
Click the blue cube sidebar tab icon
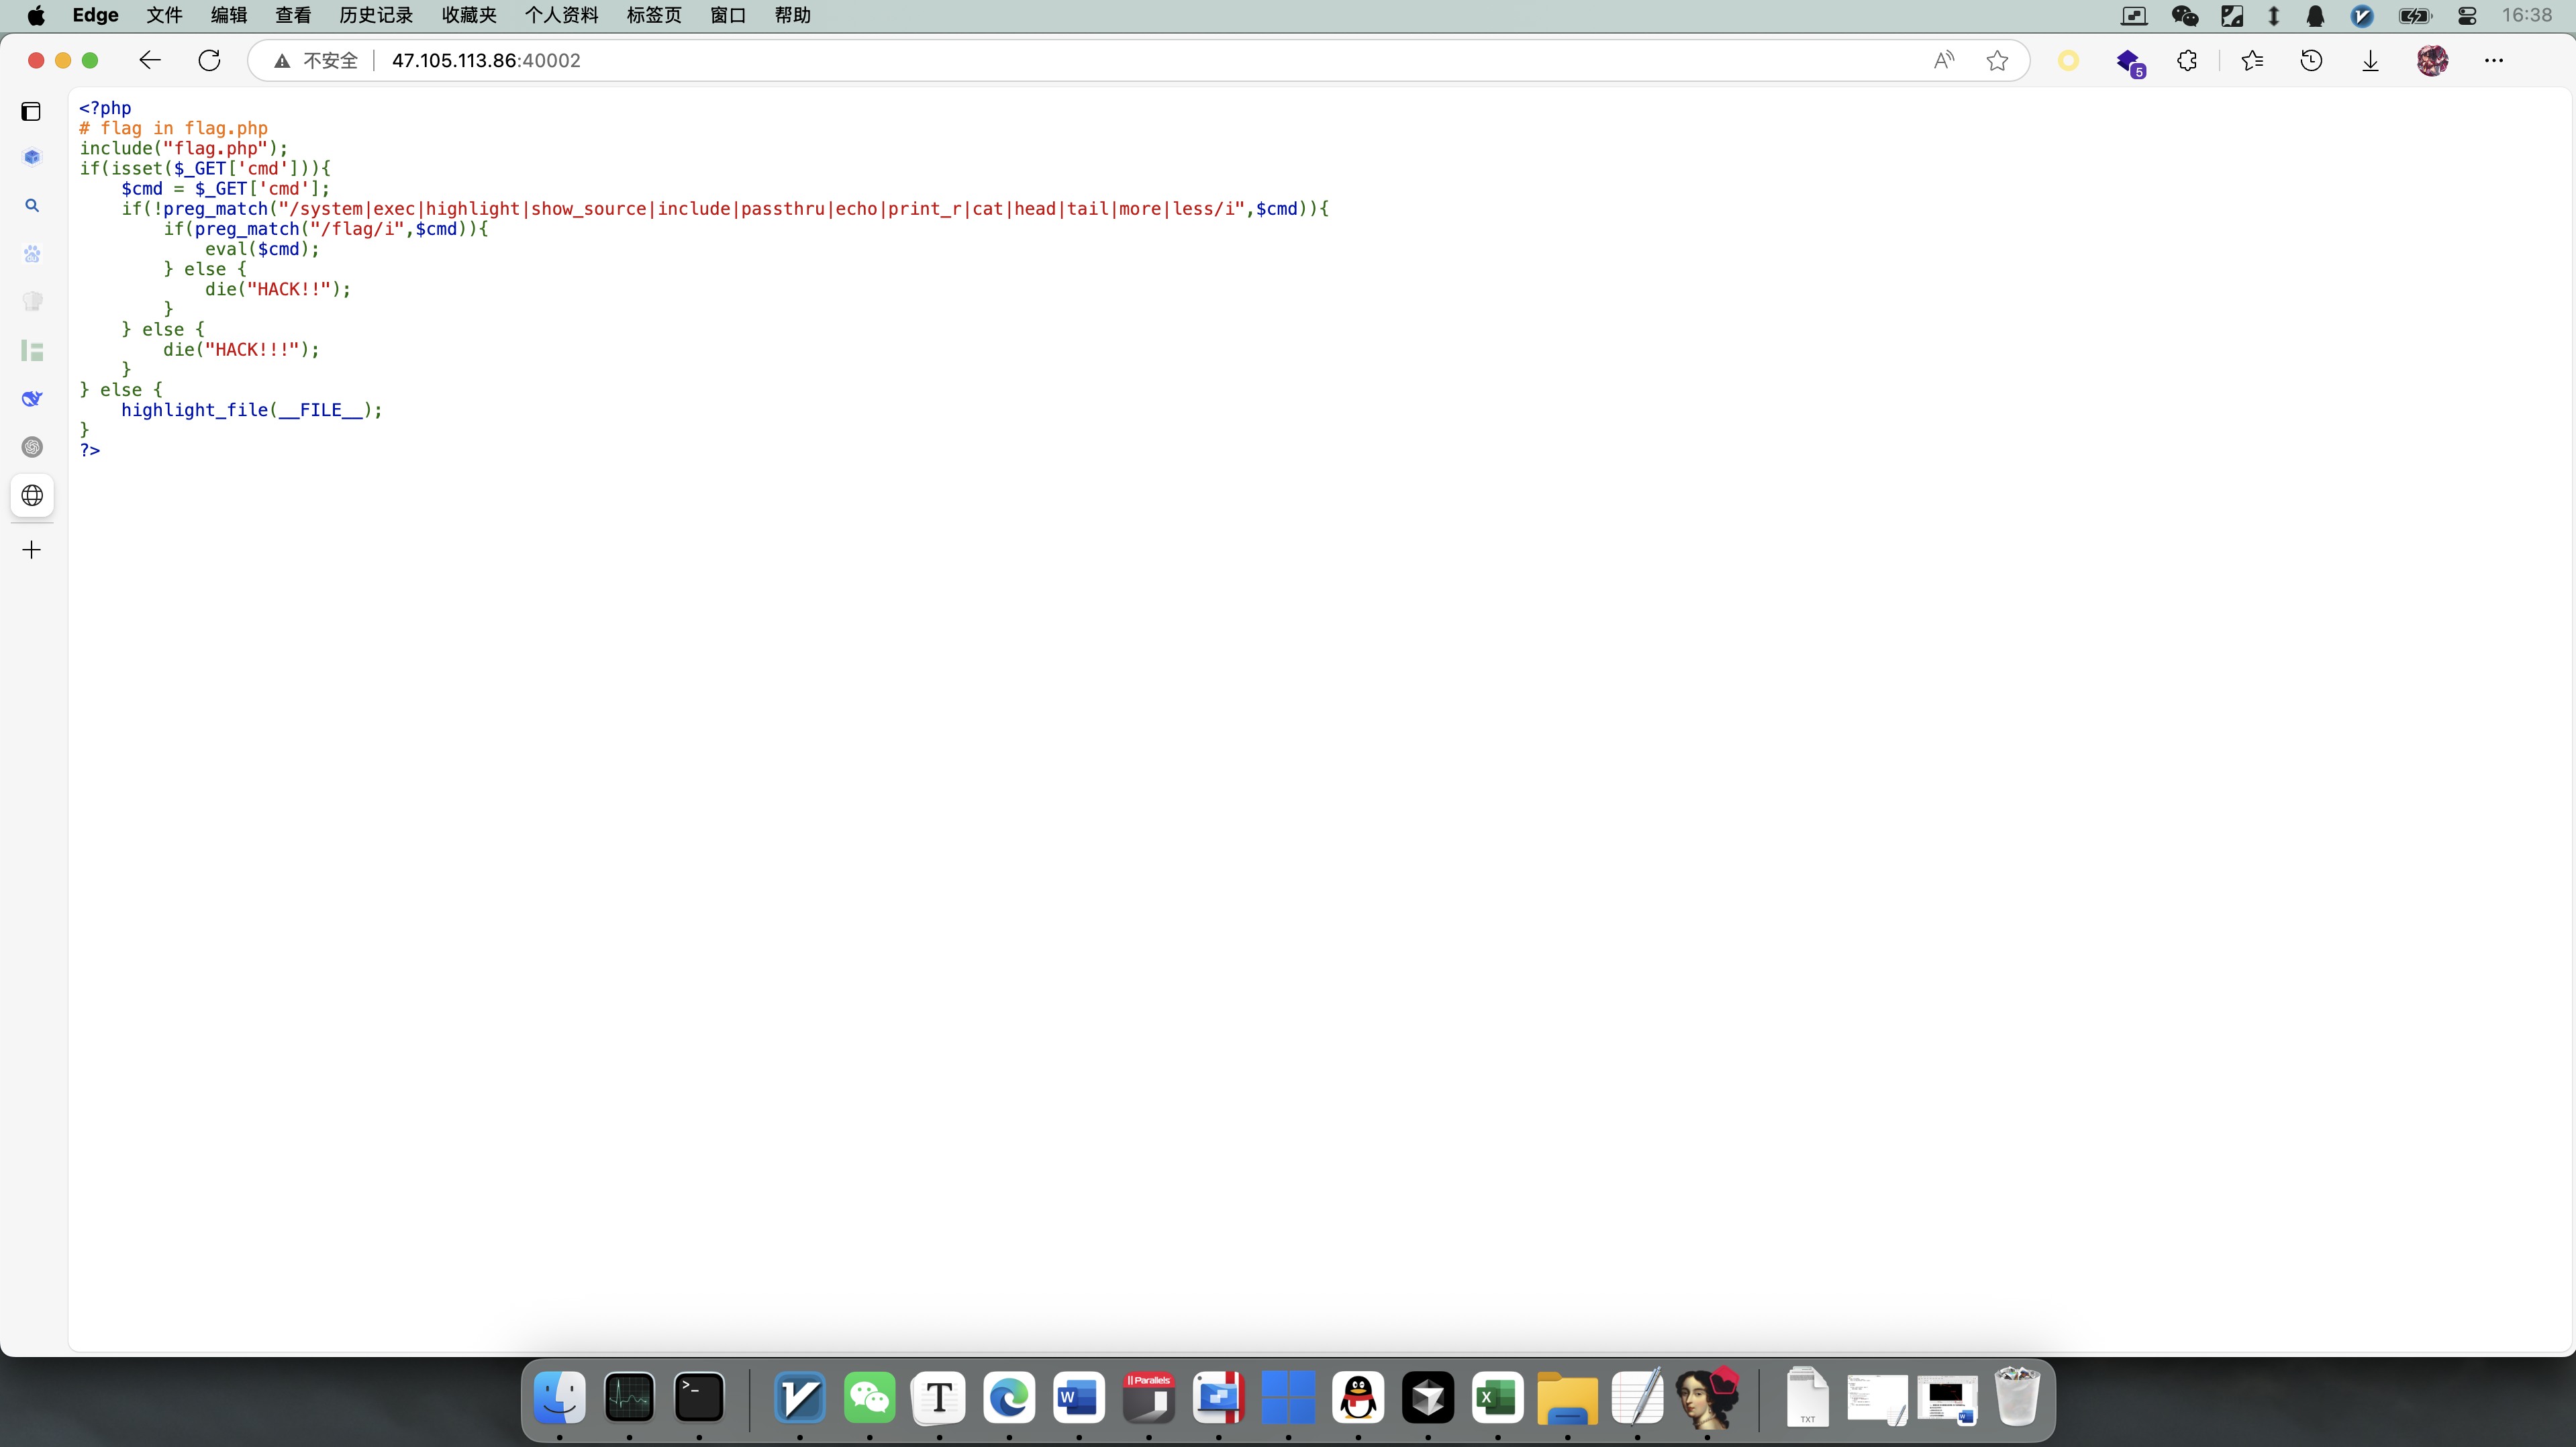tap(32, 158)
